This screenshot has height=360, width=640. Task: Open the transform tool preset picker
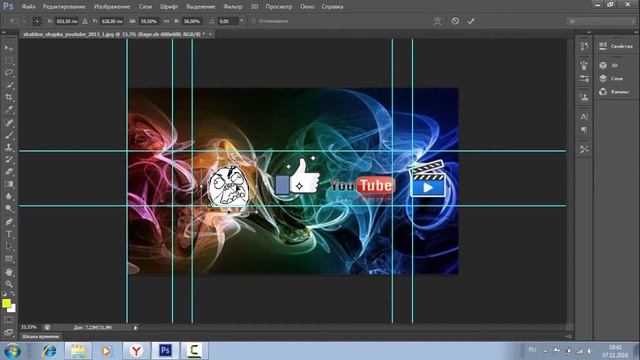(x=15, y=21)
